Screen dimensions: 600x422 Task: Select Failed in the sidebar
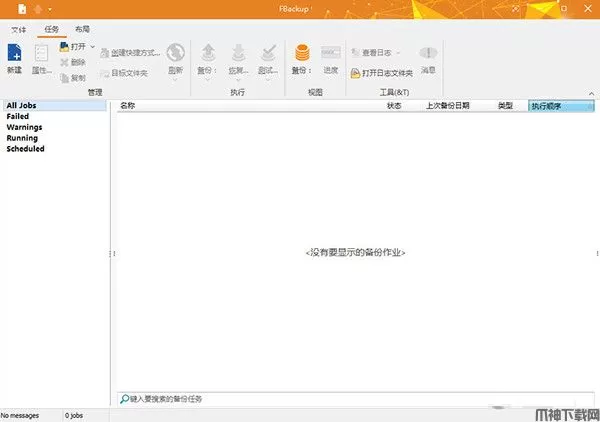tap(18, 116)
